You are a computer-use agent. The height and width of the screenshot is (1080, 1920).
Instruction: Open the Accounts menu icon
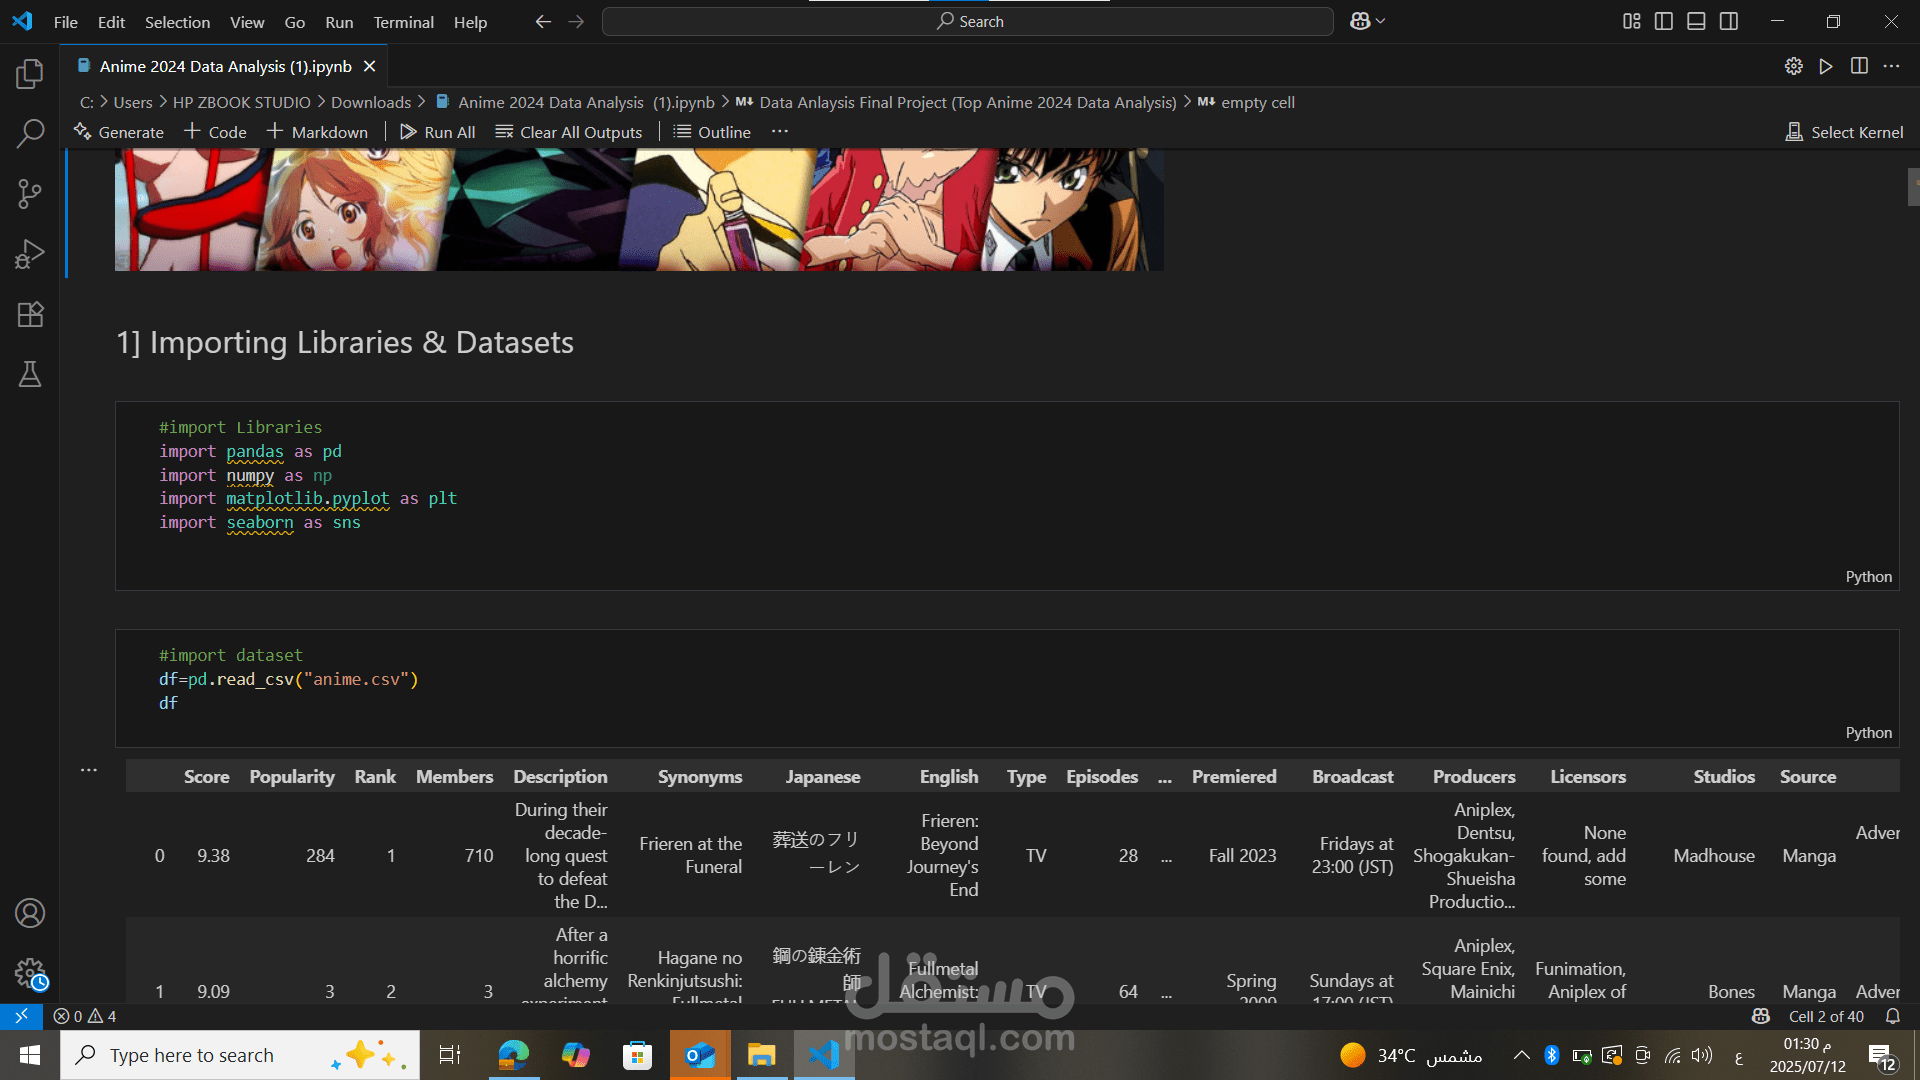pyautogui.click(x=30, y=913)
